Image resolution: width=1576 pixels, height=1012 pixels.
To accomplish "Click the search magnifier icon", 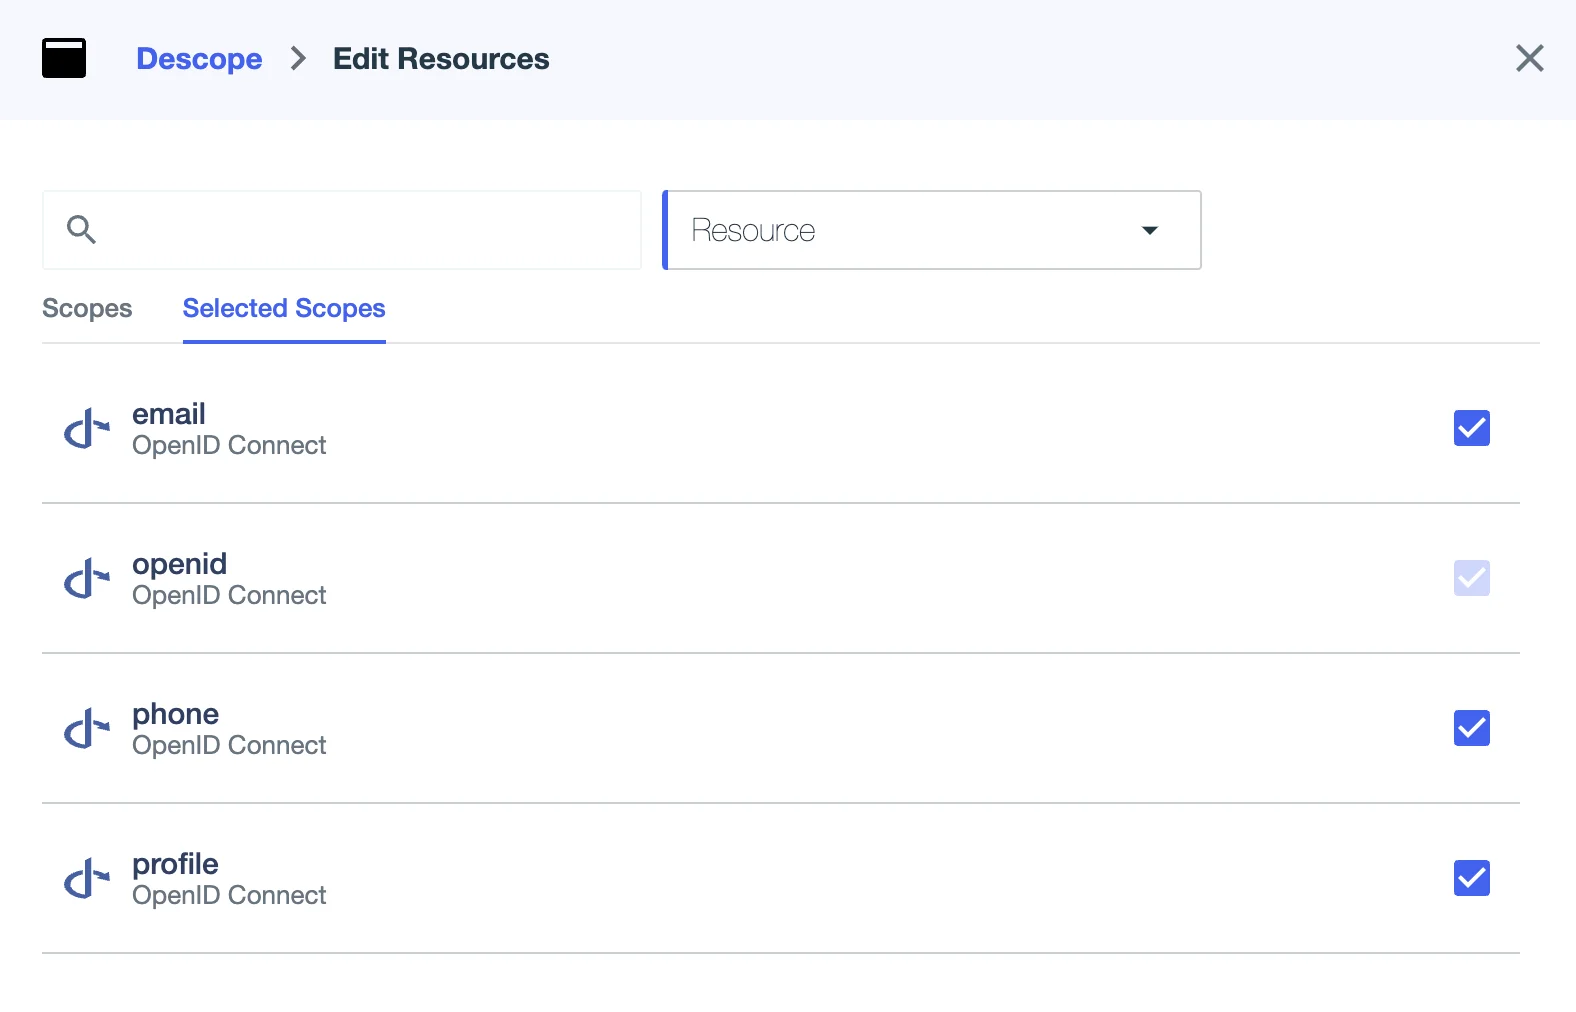I will click(x=81, y=230).
